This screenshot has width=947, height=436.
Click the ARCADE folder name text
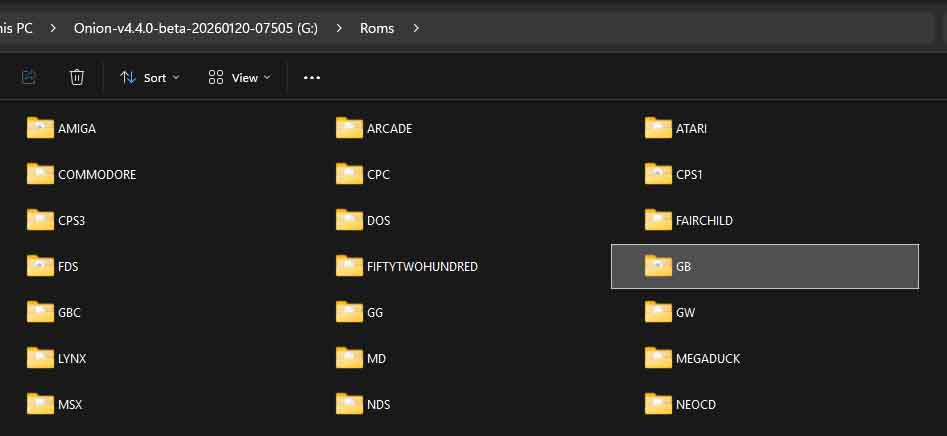point(390,129)
